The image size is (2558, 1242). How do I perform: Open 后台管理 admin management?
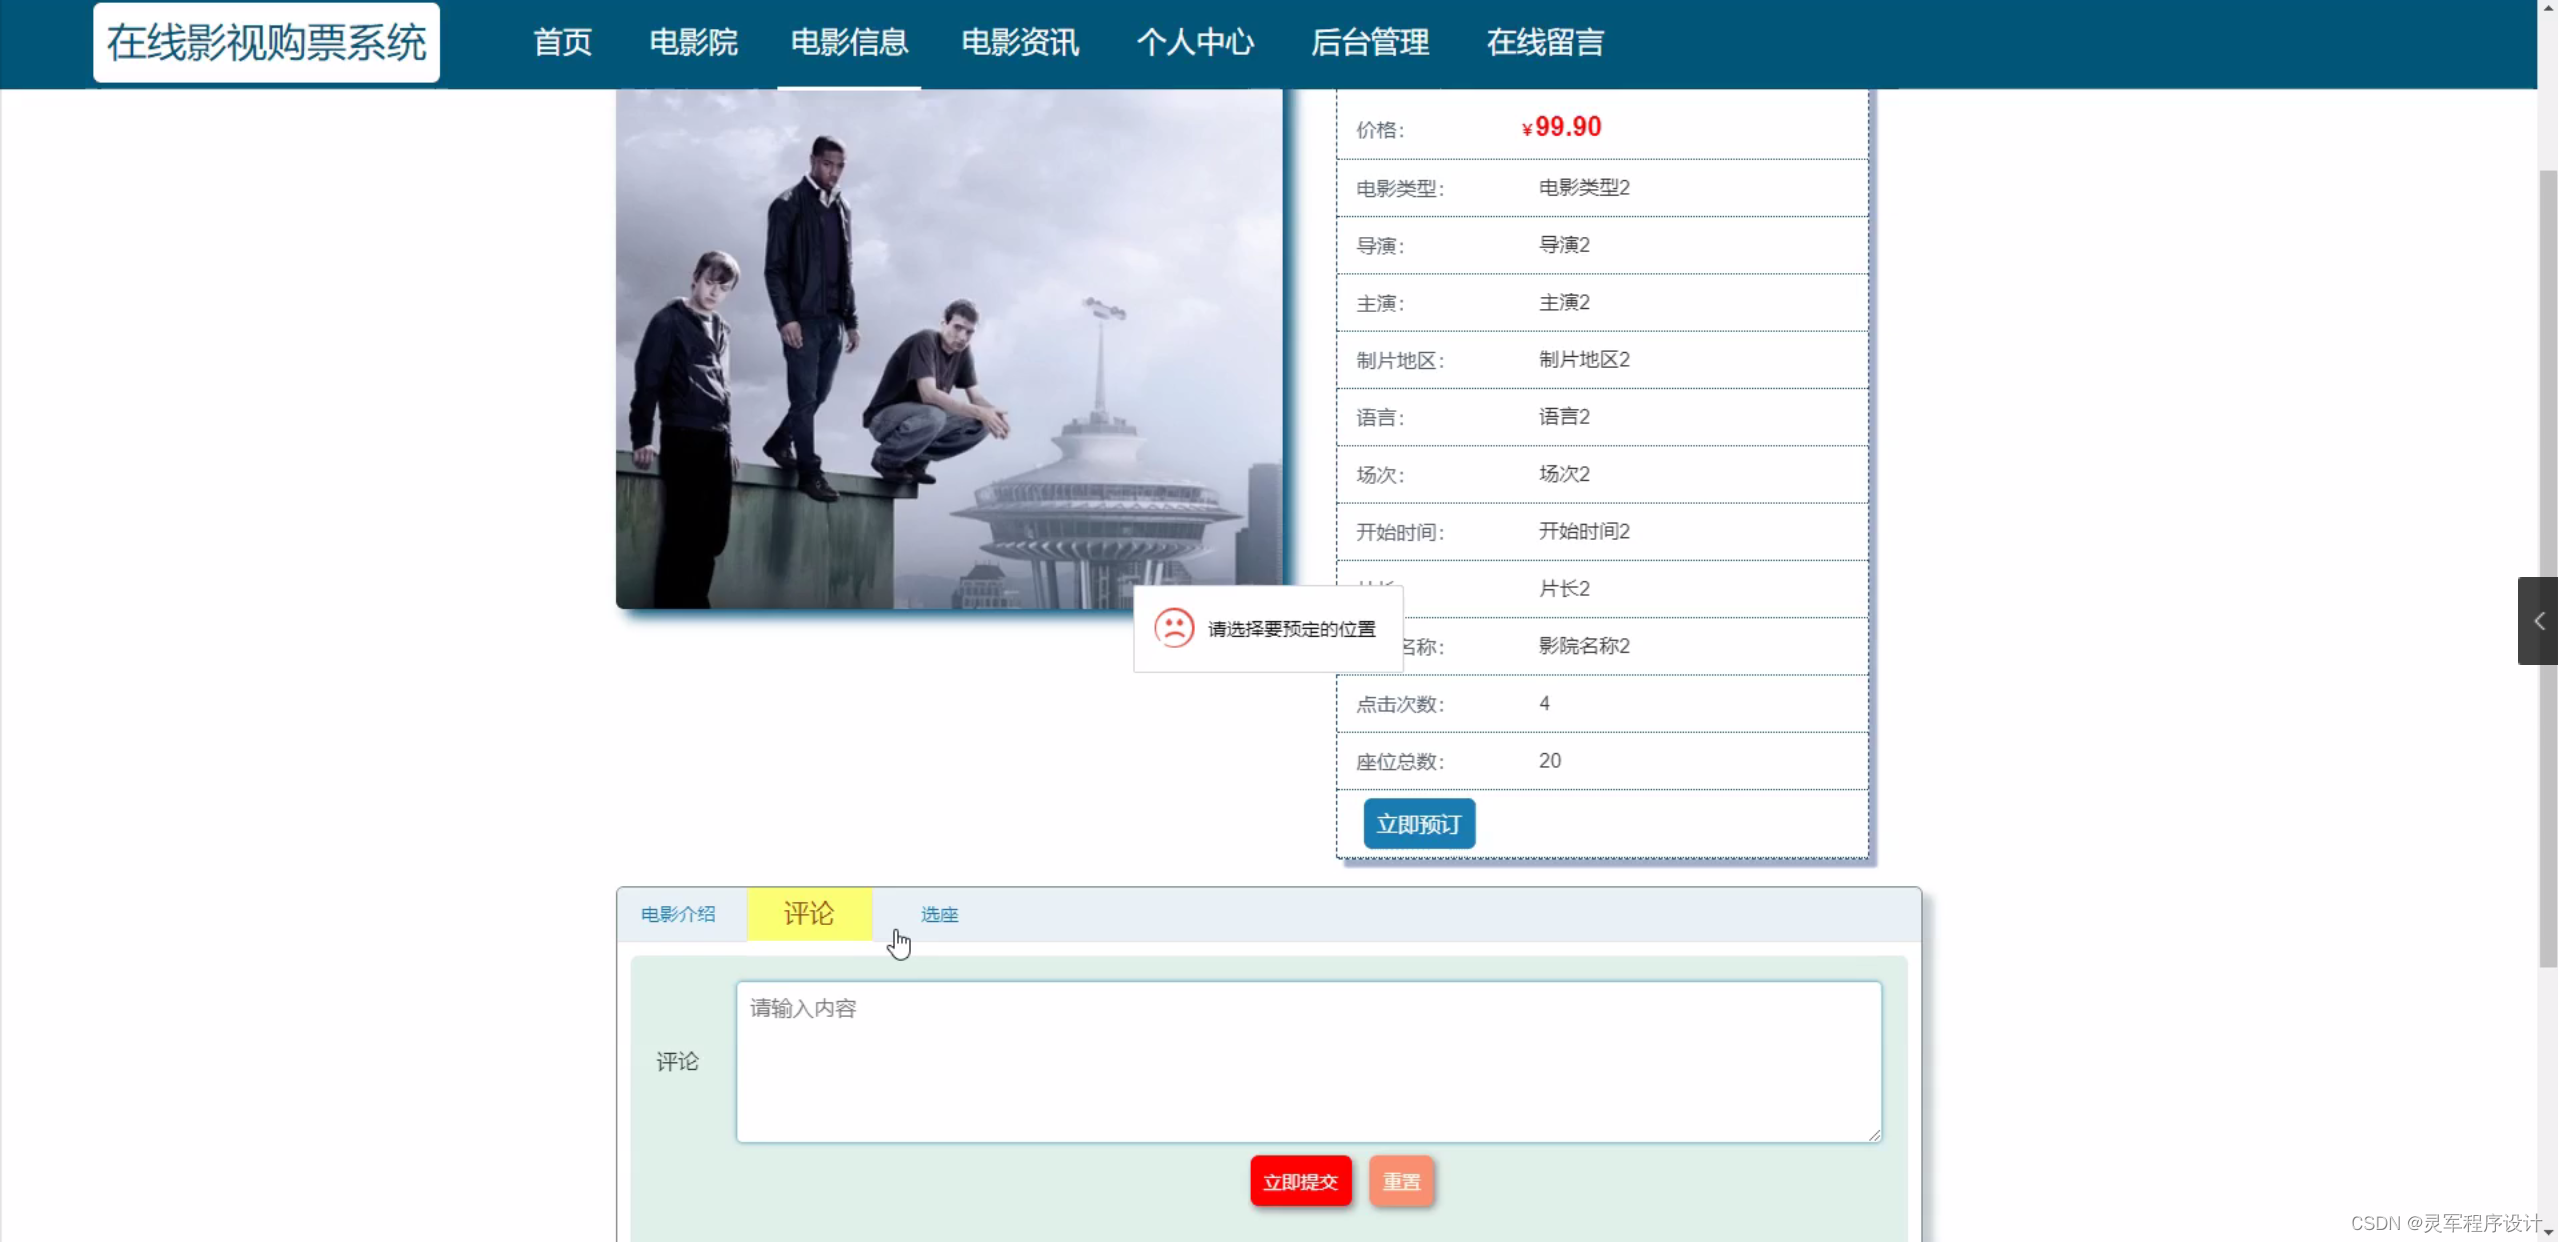click(1370, 42)
